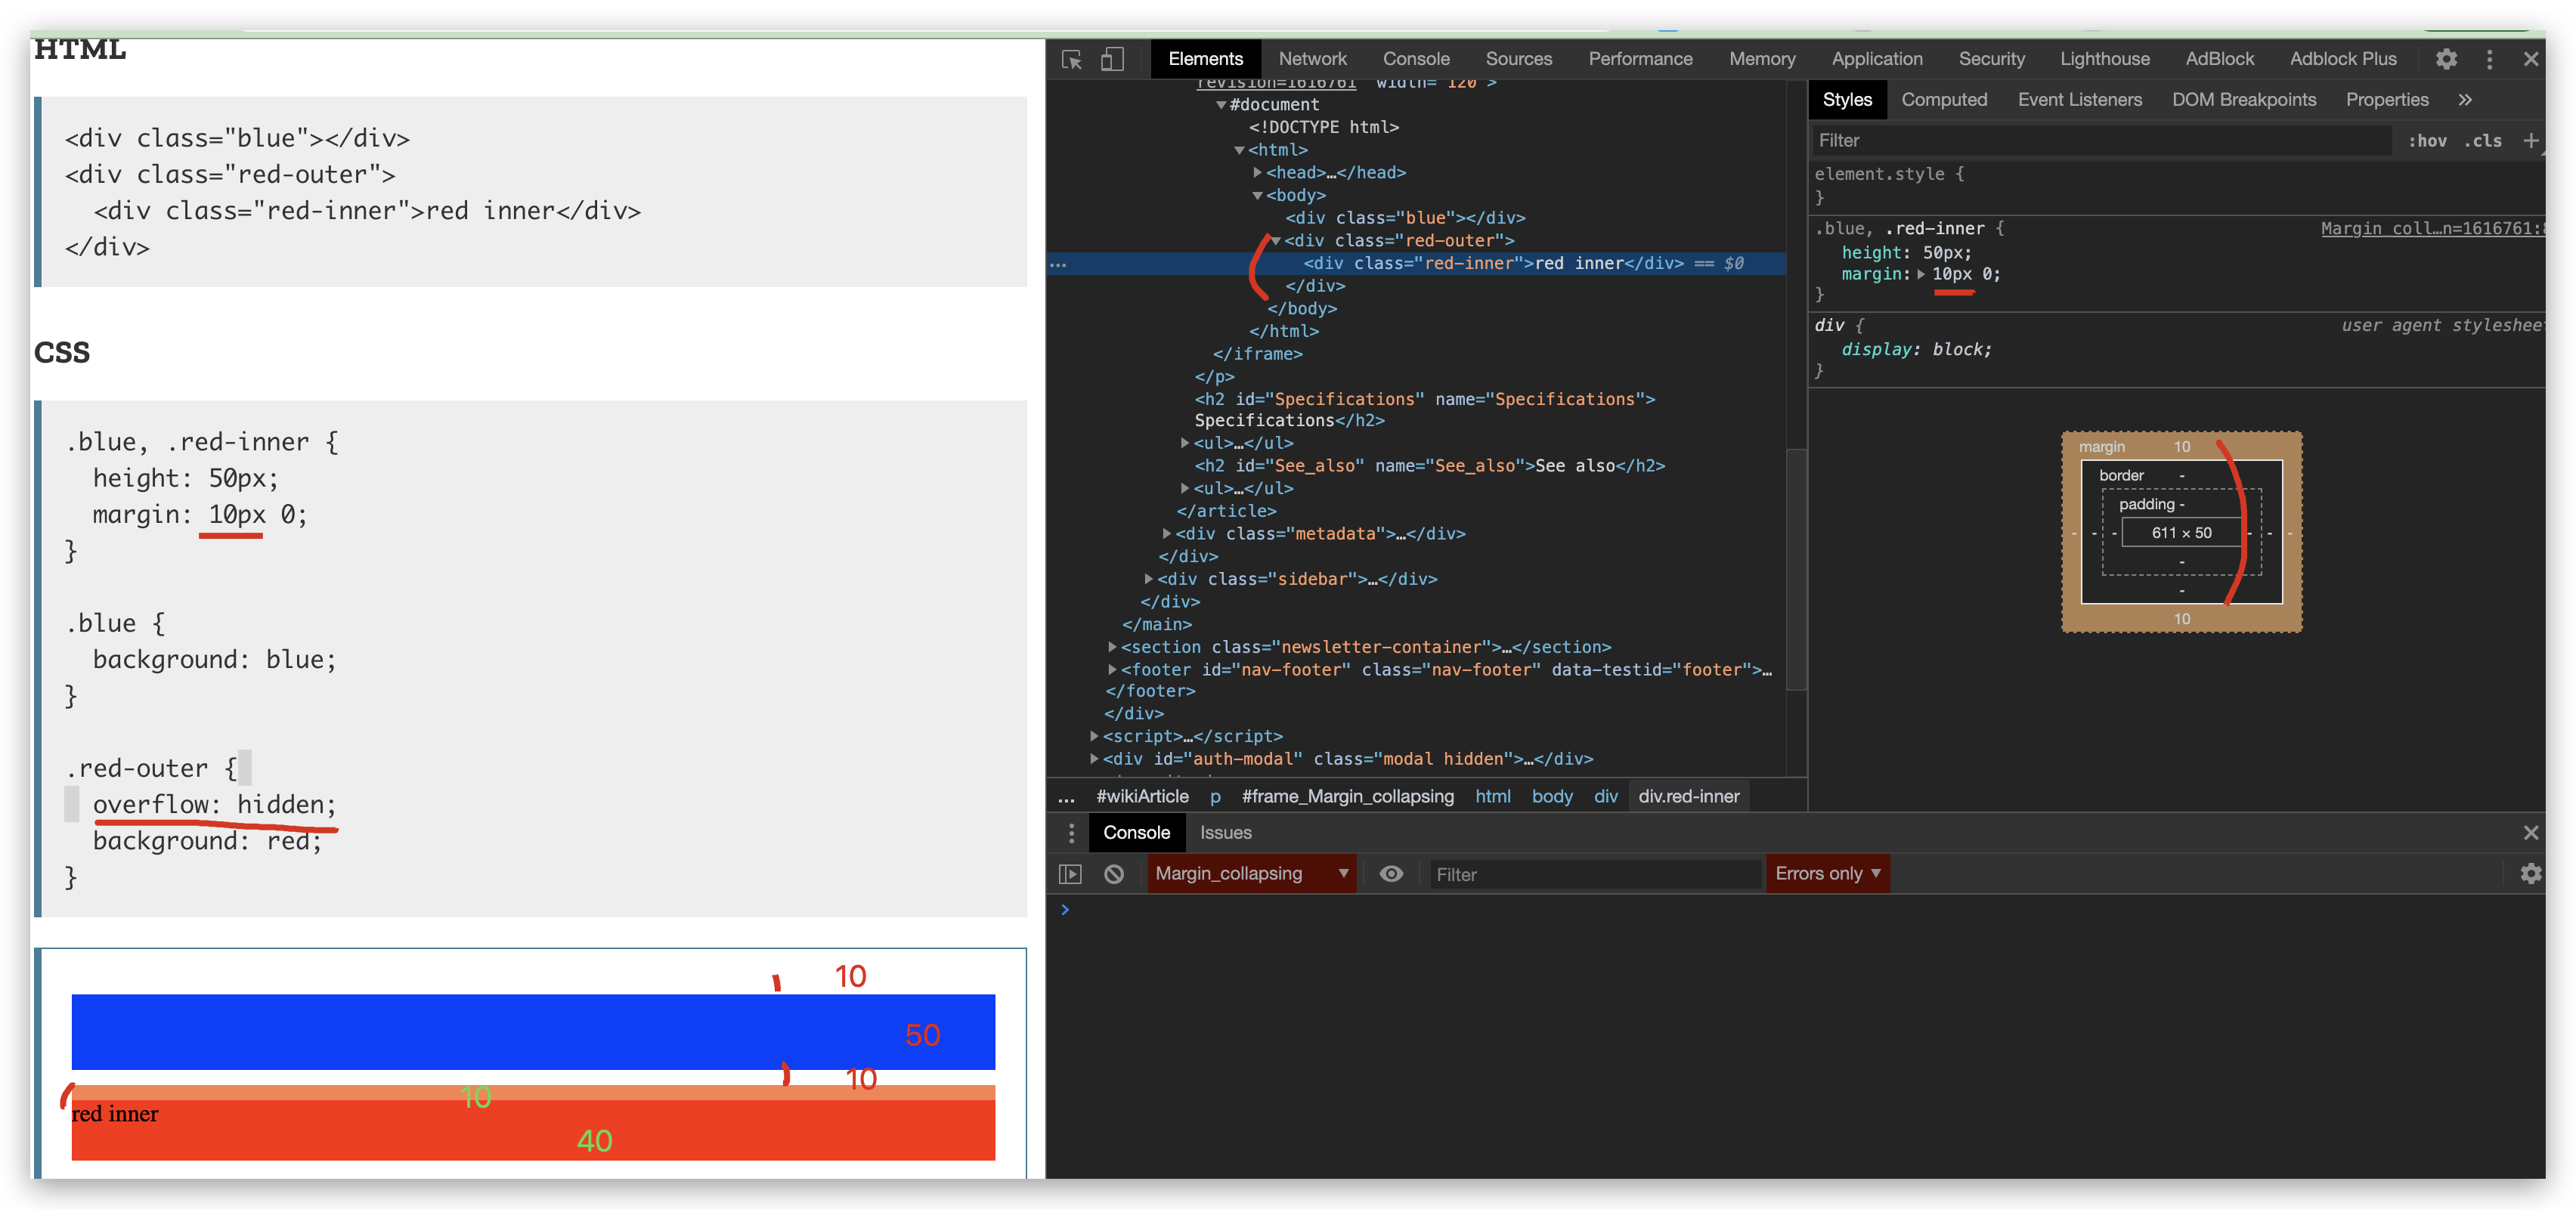Image resolution: width=2576 pixels, height=1209 pixels.
Task: Select the Computed styles tab
Action: pyautogui.click(x=1943, y=100)
